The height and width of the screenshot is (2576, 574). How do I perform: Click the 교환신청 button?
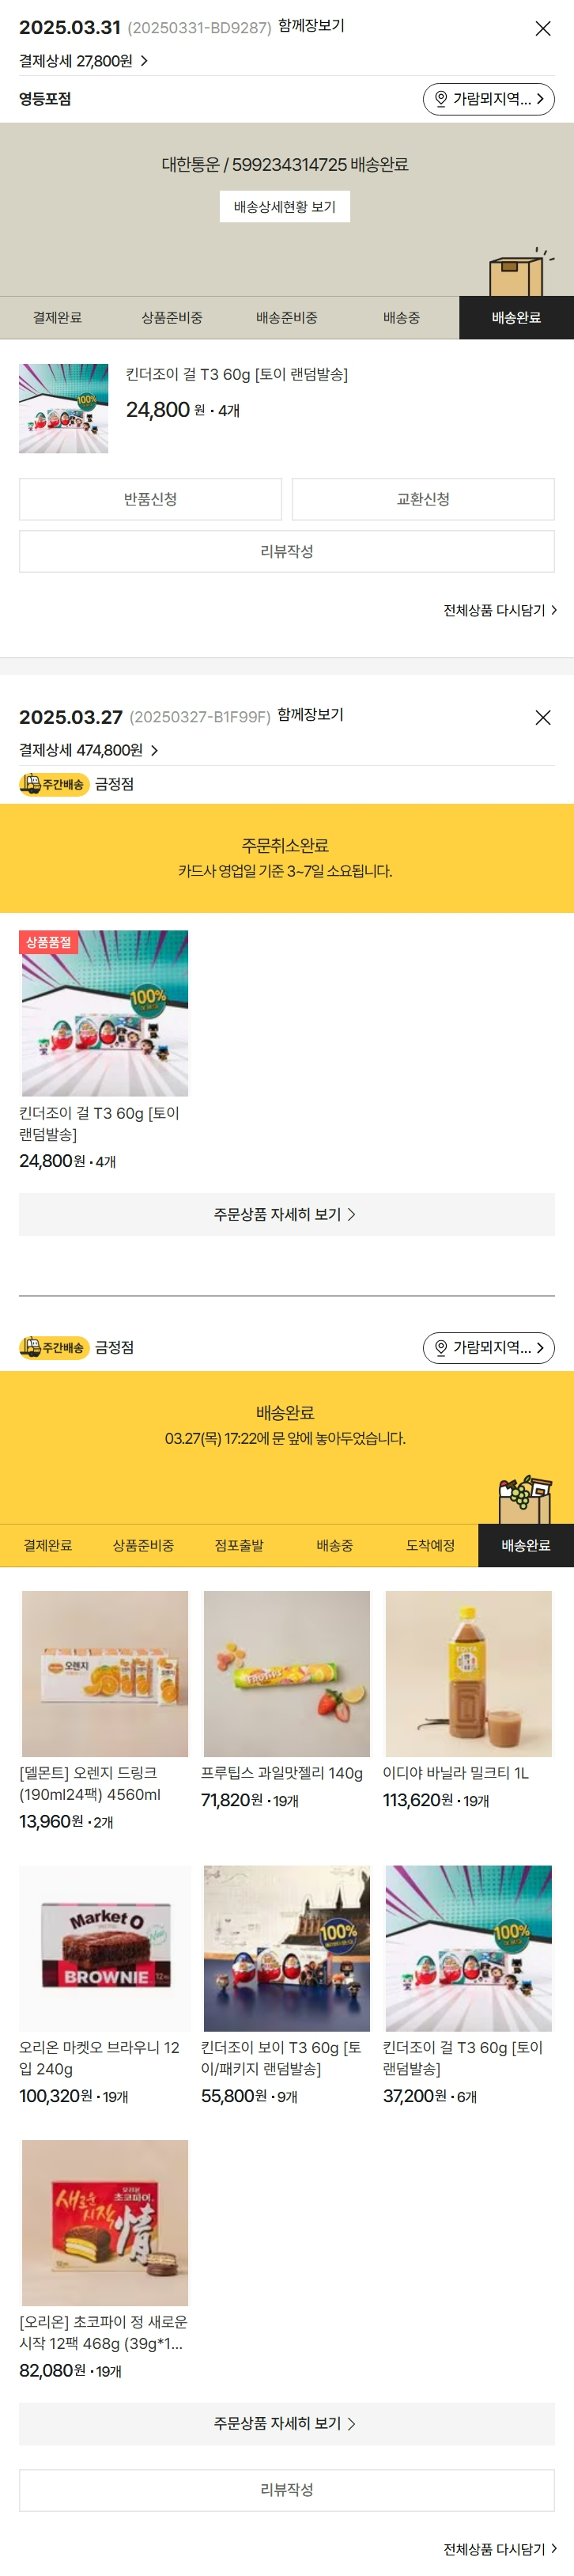click(423, 499)
